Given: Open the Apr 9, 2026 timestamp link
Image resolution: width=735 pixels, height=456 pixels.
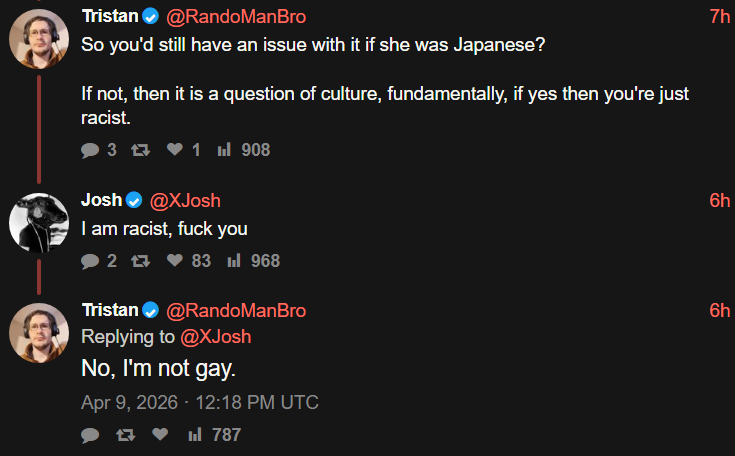Looking at the screenshot, I should 200,403.
